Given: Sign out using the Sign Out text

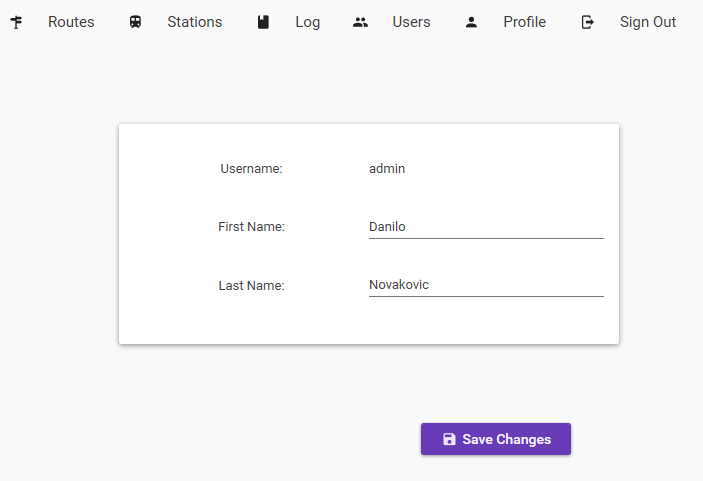Looking at the screenshot, I should 648,22.
